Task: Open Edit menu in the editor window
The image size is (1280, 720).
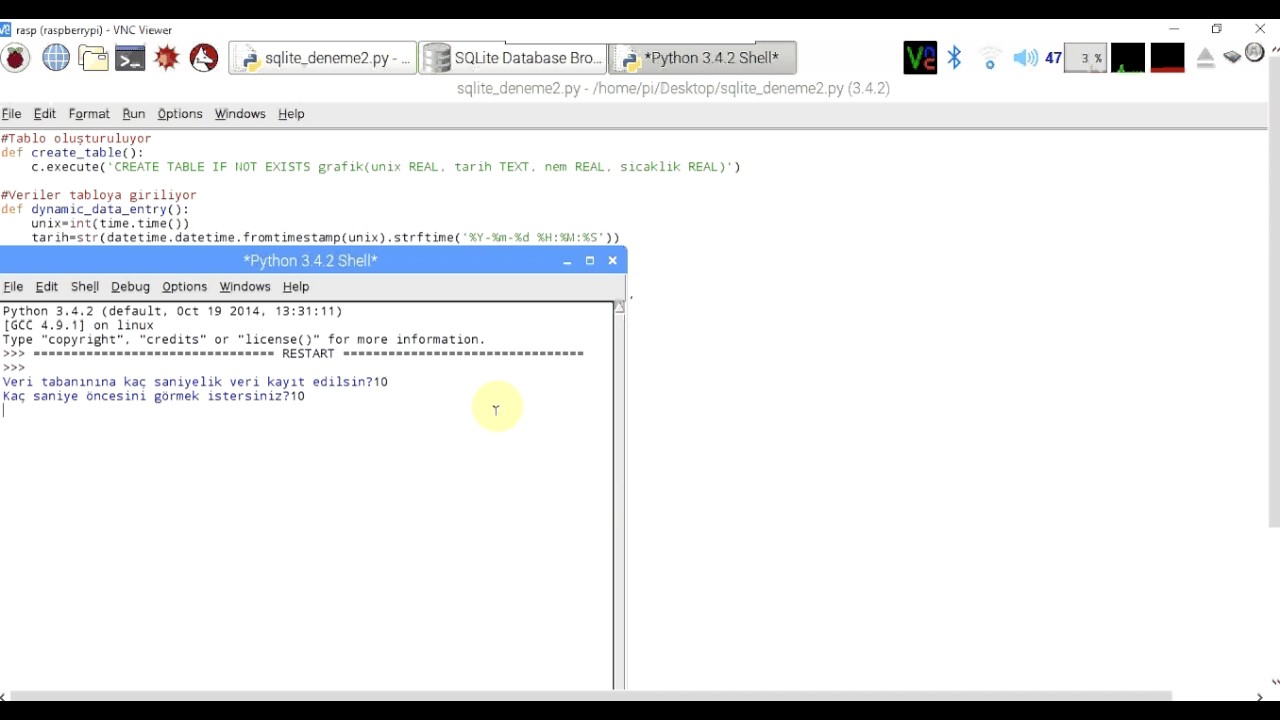Action: tap(45, 114)
